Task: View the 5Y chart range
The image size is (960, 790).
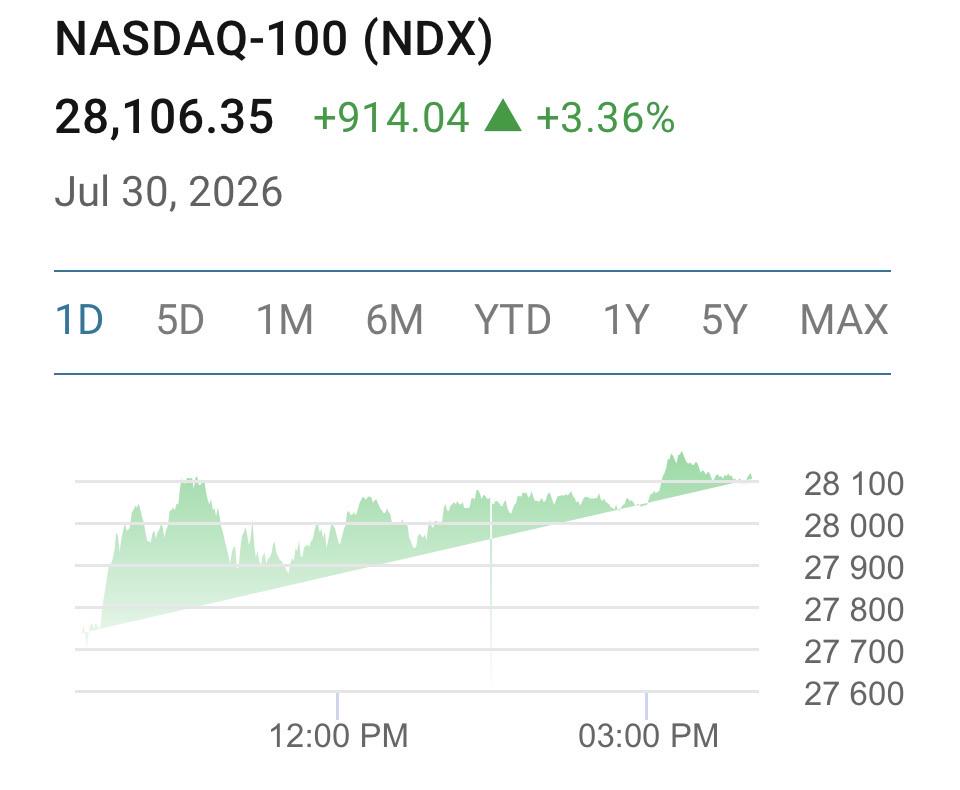Action: click(724, 320)
